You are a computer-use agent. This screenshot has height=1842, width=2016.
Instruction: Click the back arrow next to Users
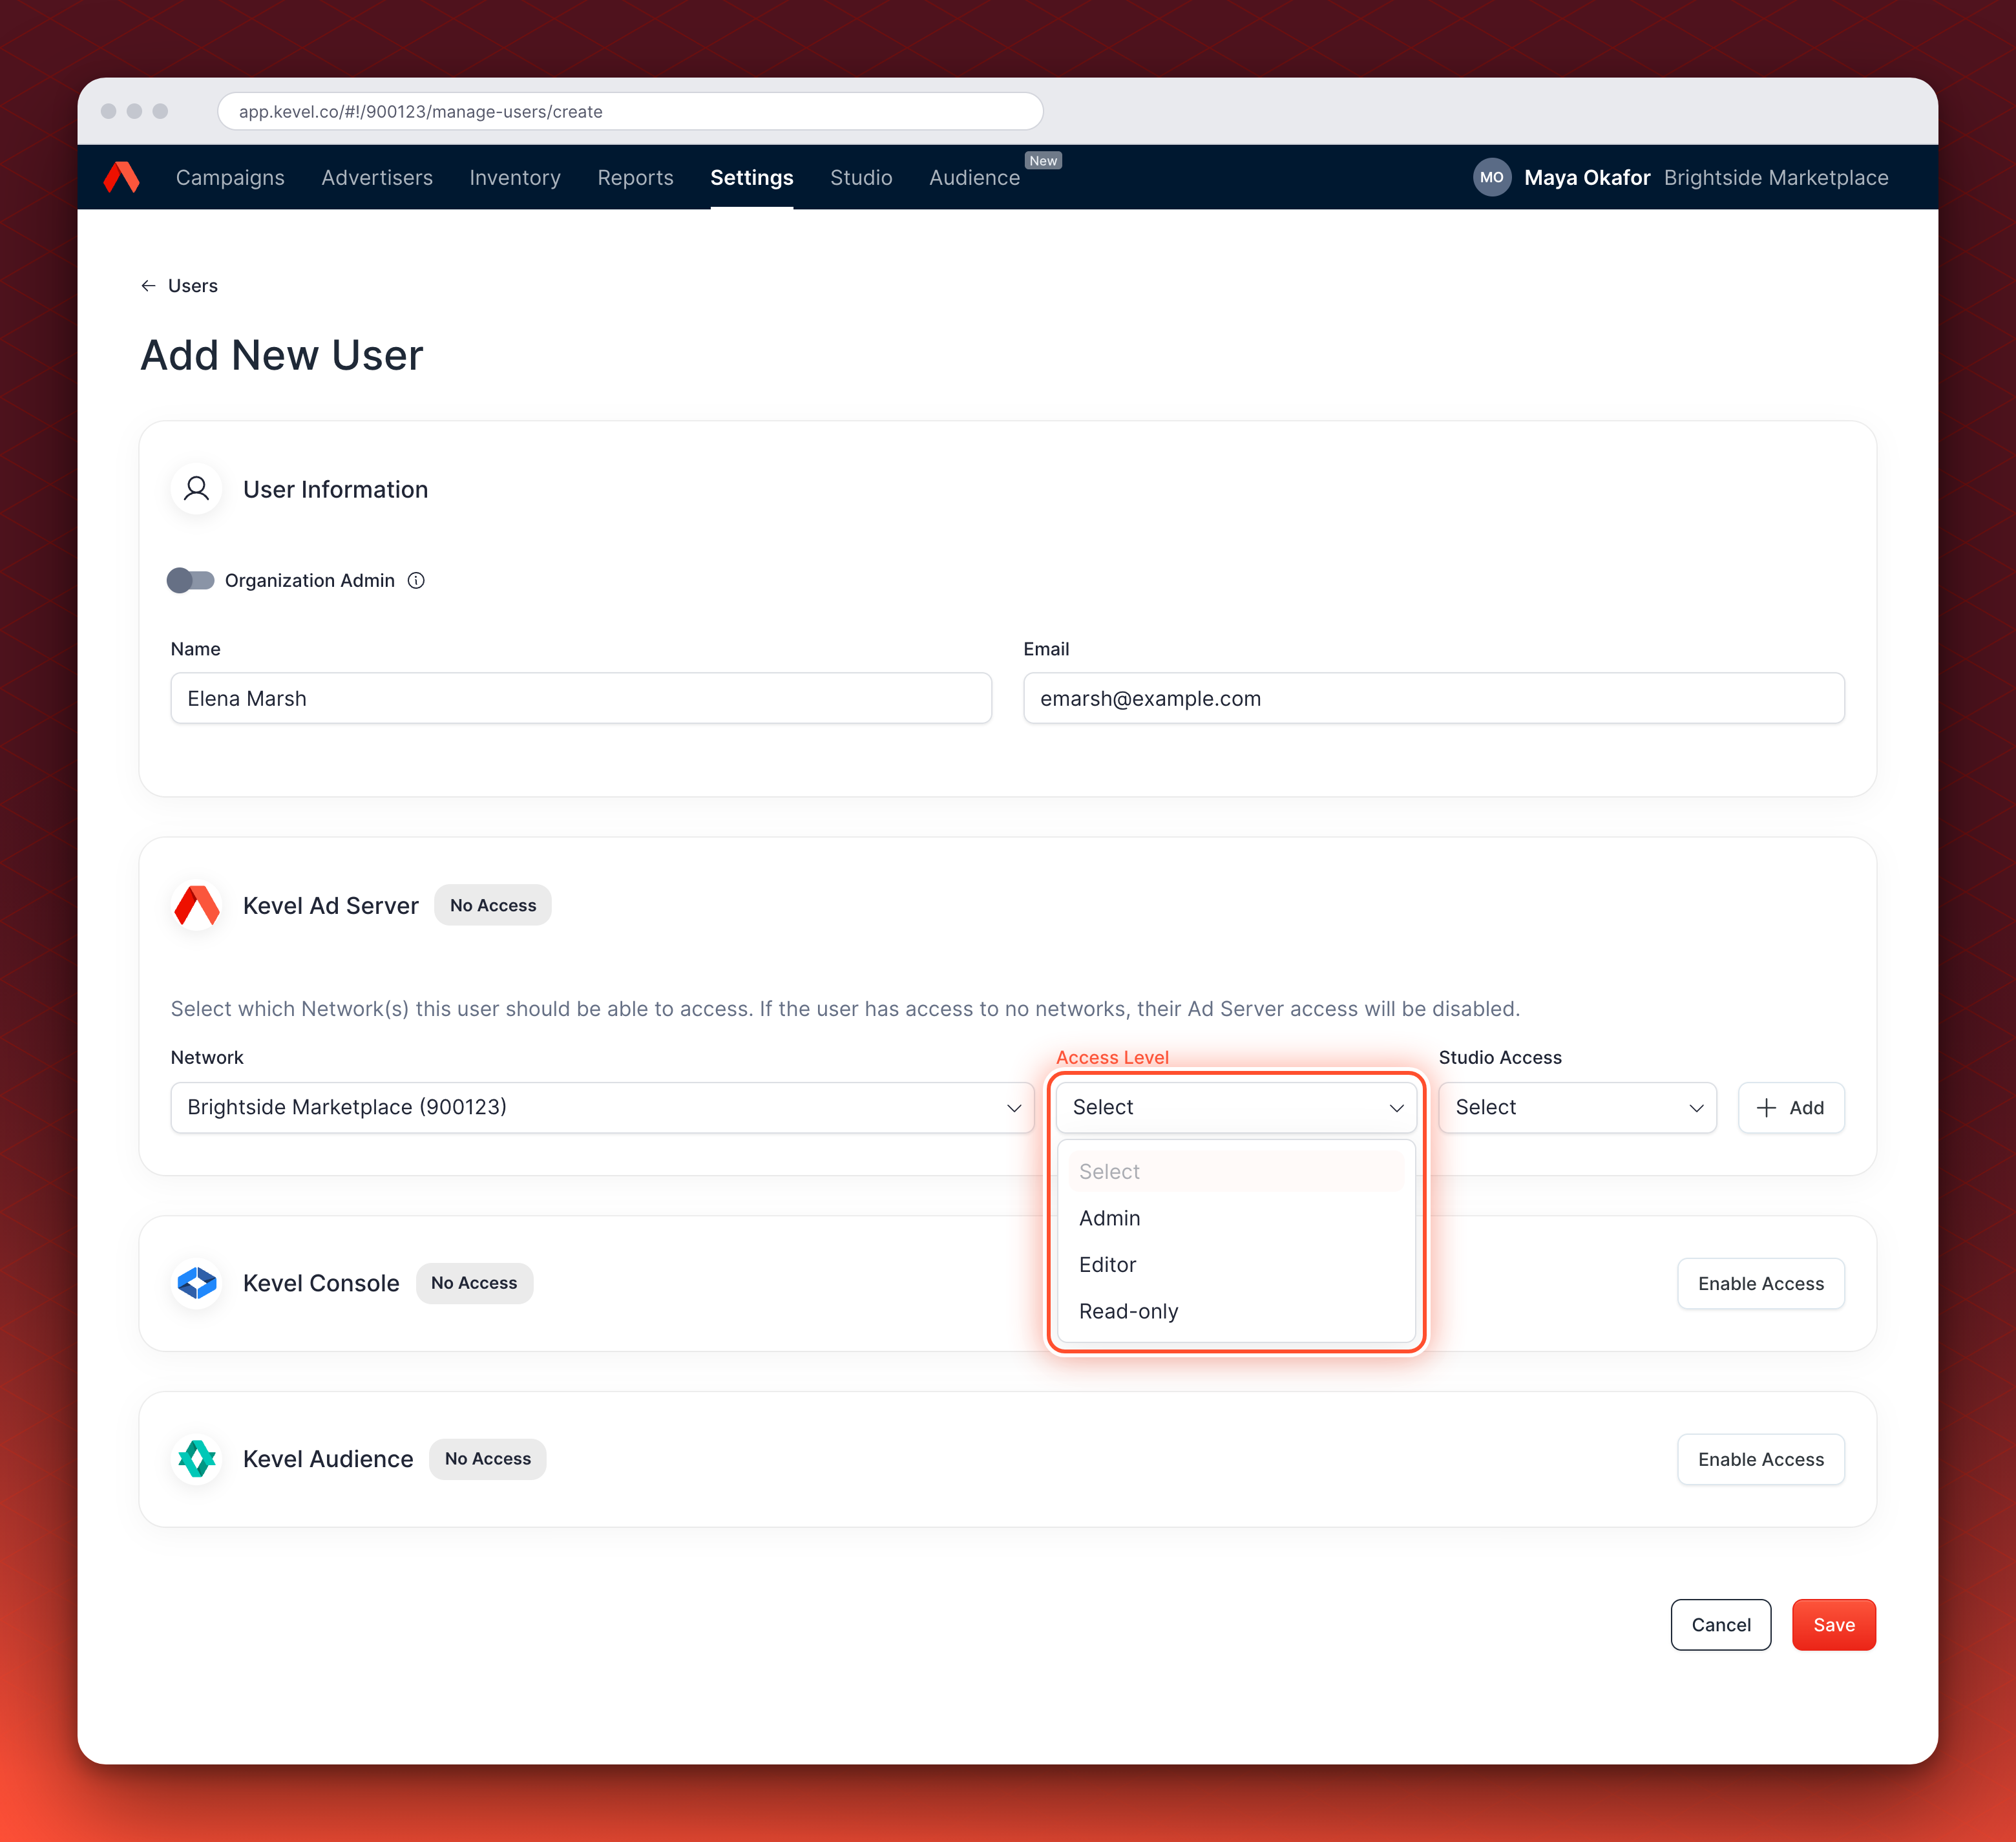coord(148,286)
